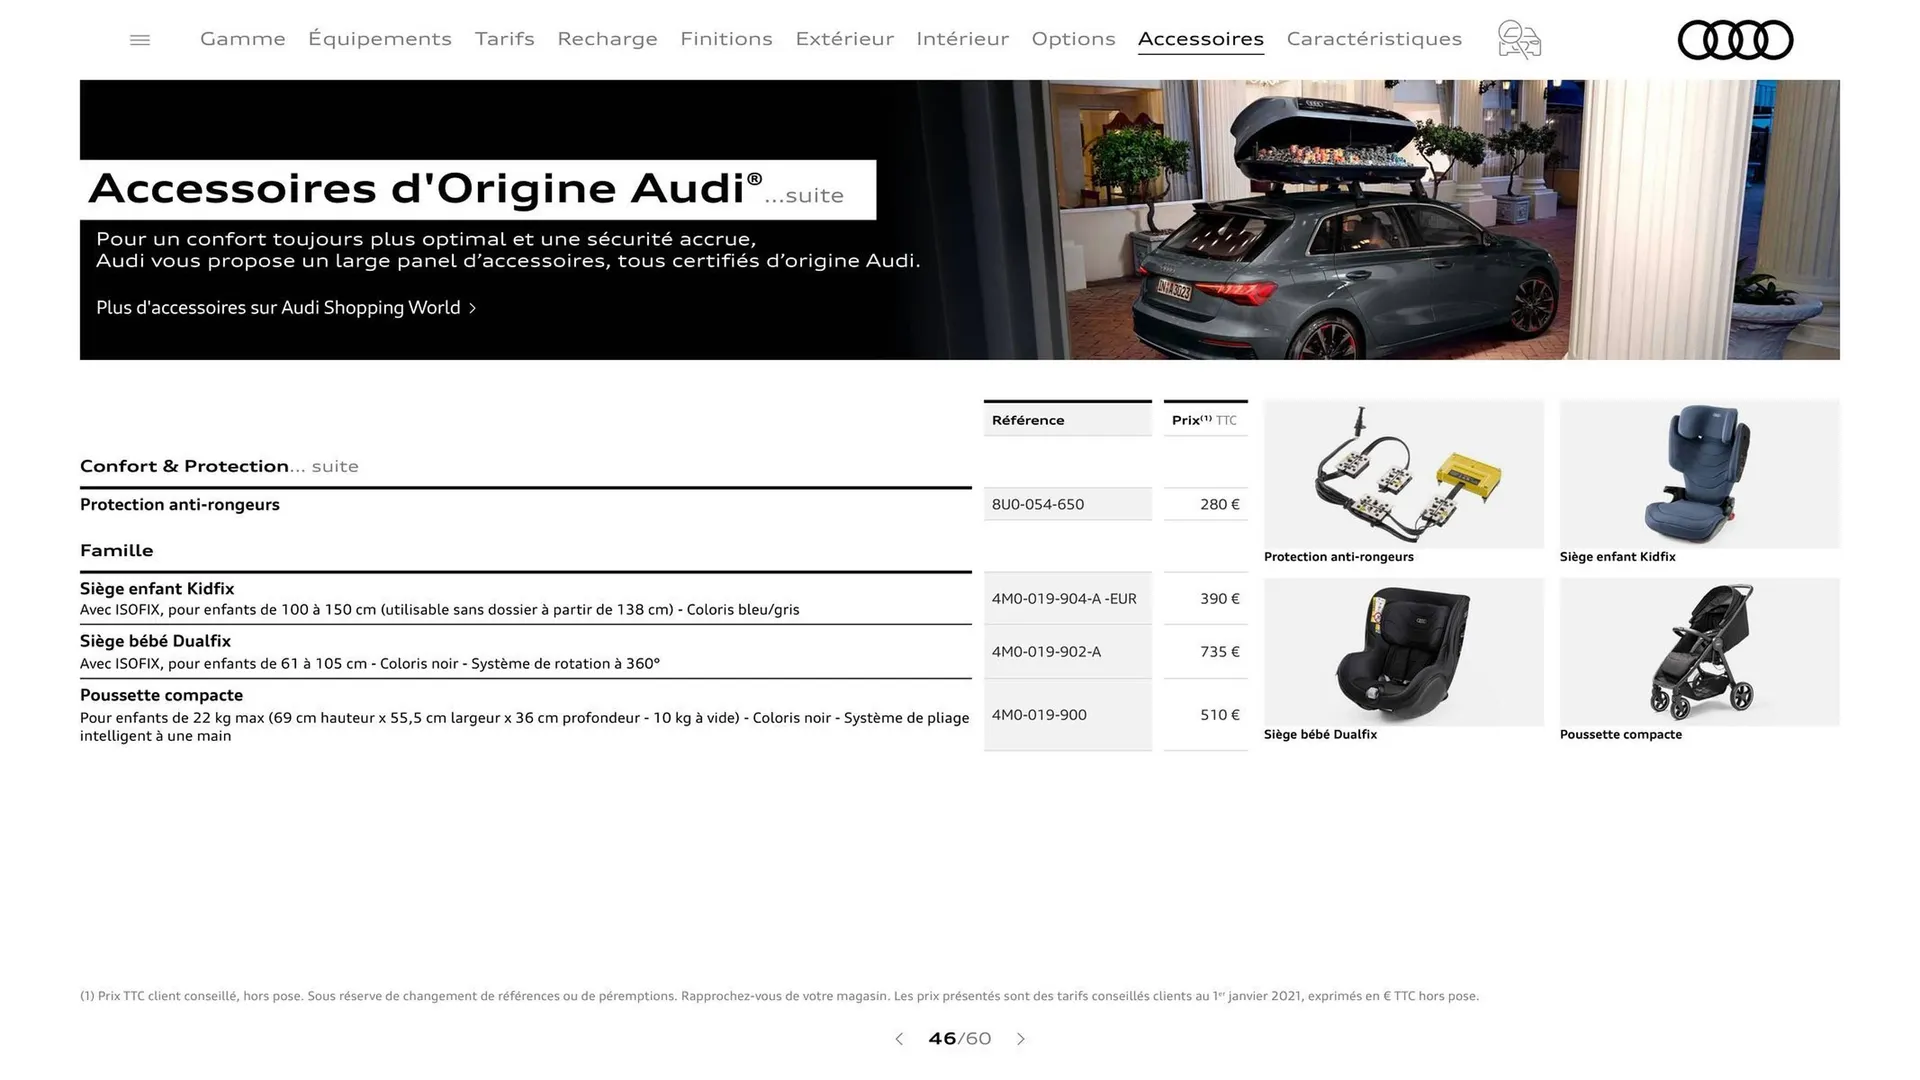Image resolution: width=1920 pixels, height=1080 pixels.
Task: Select the Accessoires navigation item
Action: click(1200, 39)
